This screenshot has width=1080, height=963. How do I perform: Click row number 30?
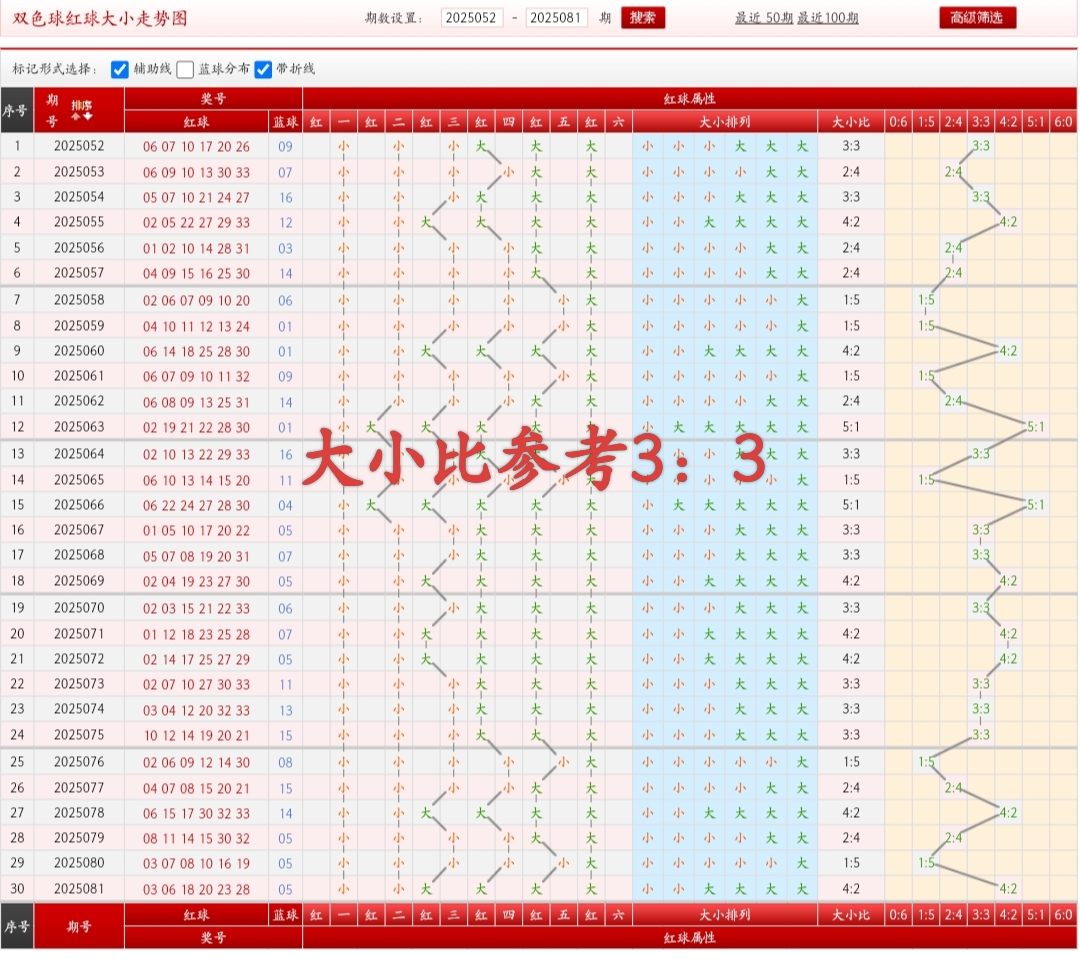17,889
